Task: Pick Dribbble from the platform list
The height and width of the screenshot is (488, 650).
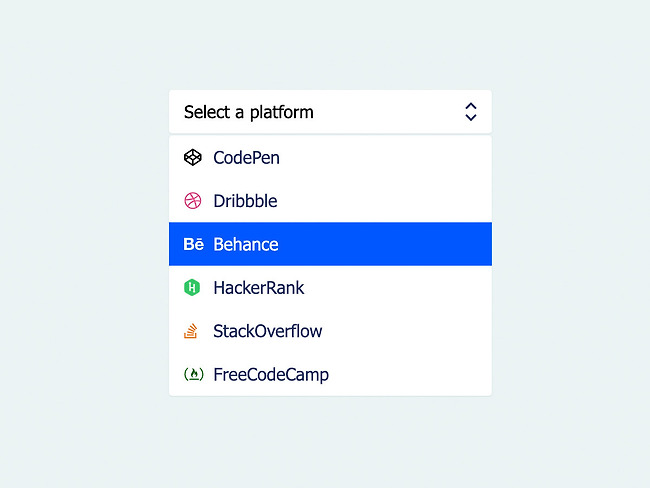Action: 245,201
